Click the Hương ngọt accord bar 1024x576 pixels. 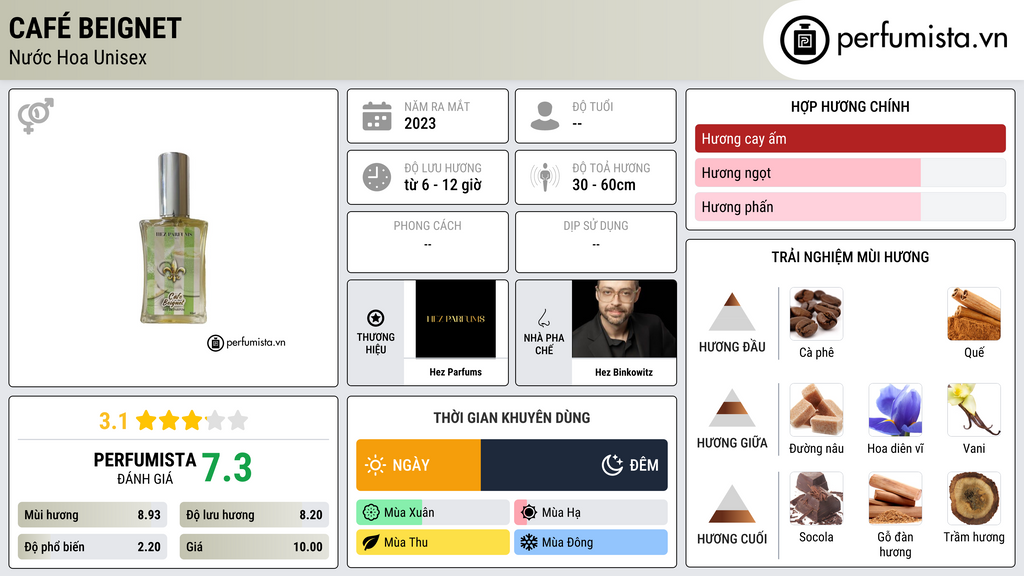tap(850, 172)
